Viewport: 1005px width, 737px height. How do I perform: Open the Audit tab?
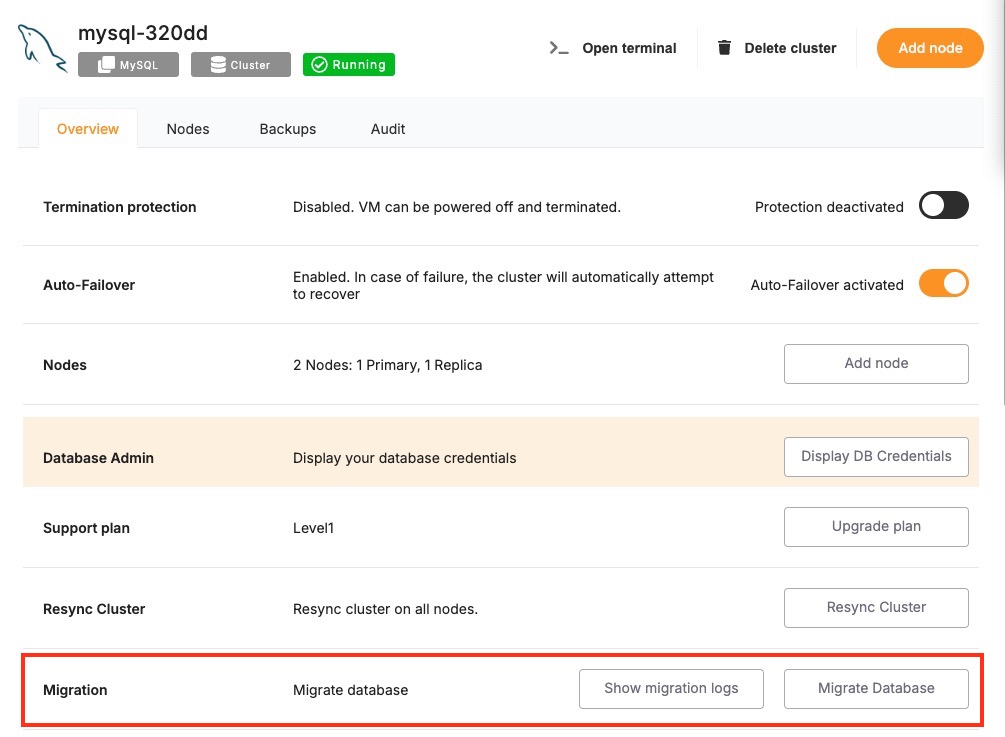(388, 129)
